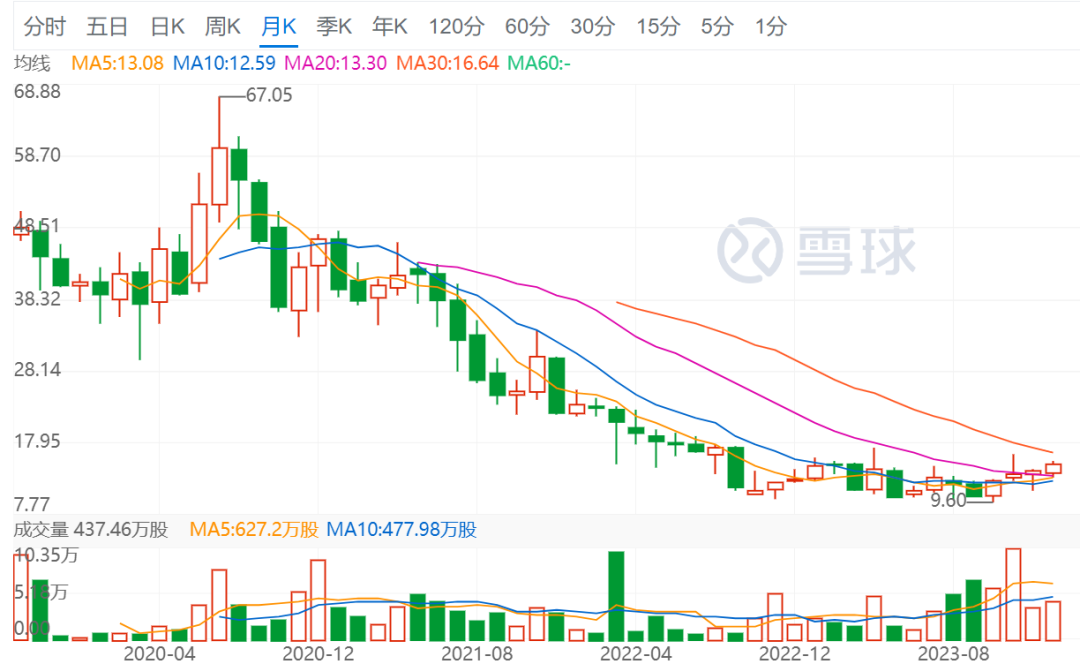
Task: Switch to the 分时 chart tab
Action: [x=44, y=27]
